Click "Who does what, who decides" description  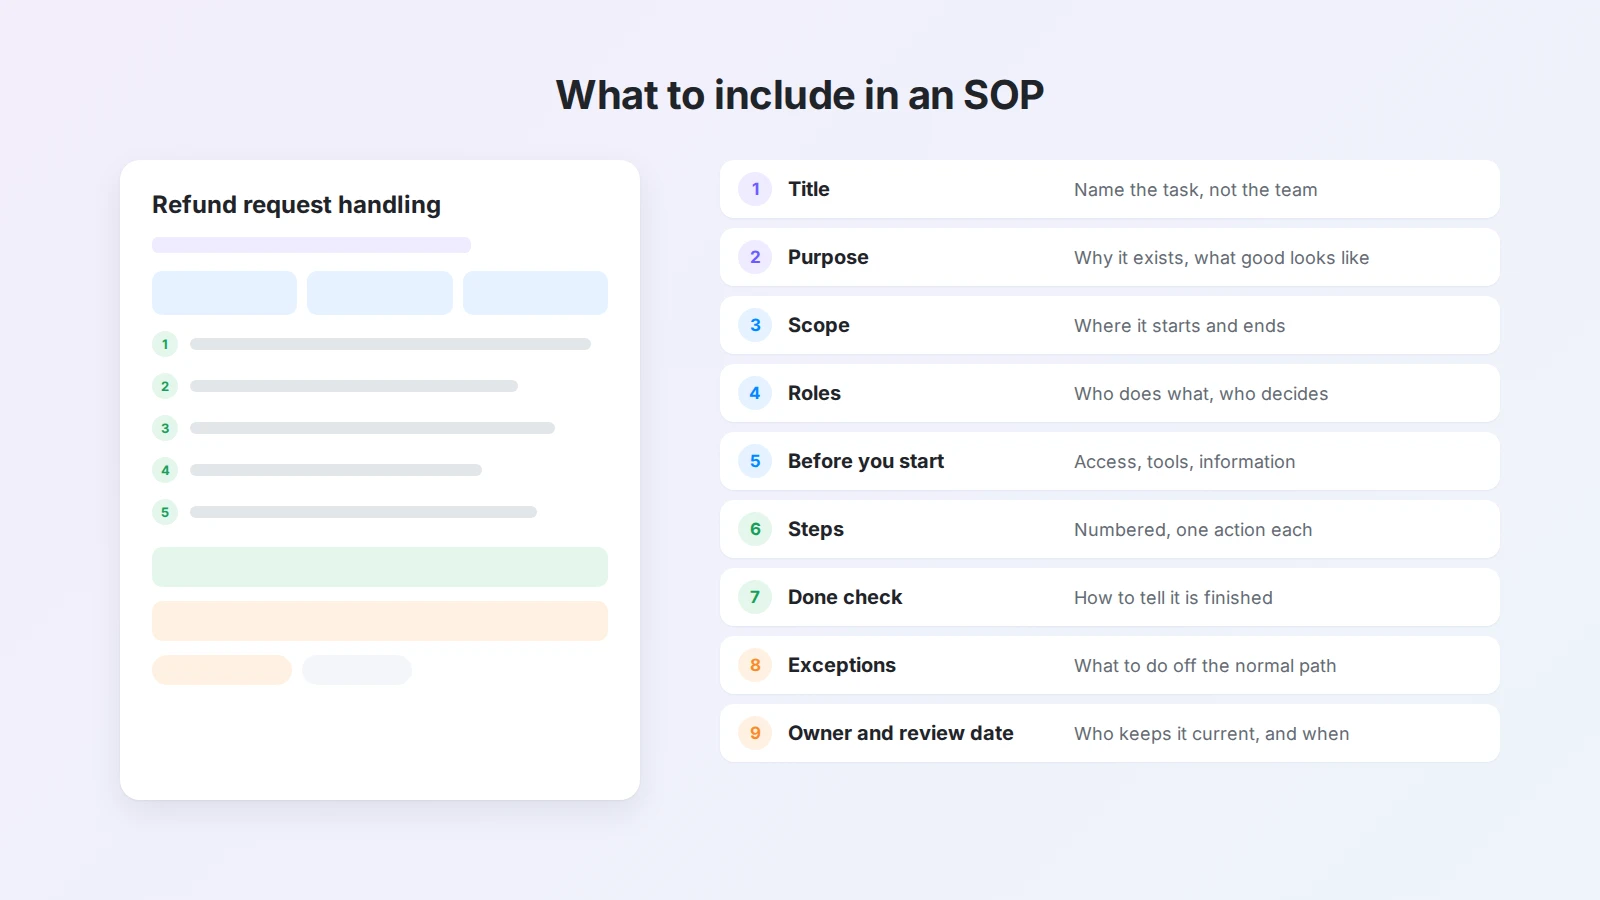click(x=1201, y=394)
